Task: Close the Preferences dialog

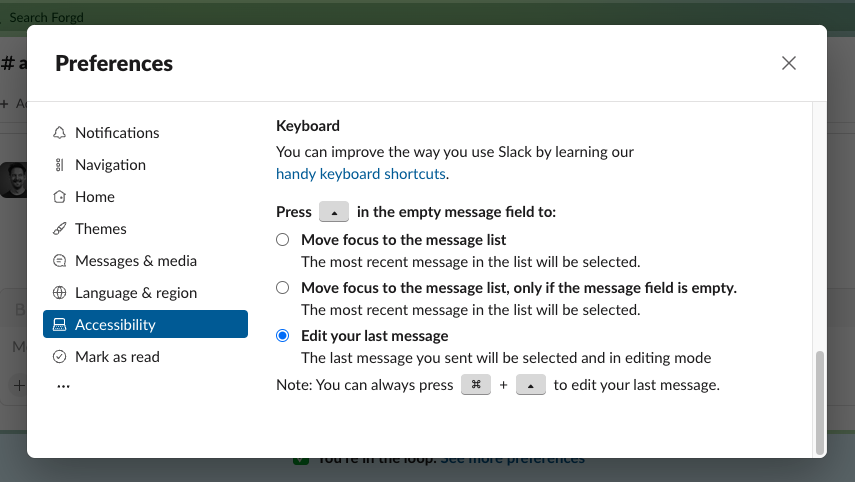Action: tap(788, 63)
